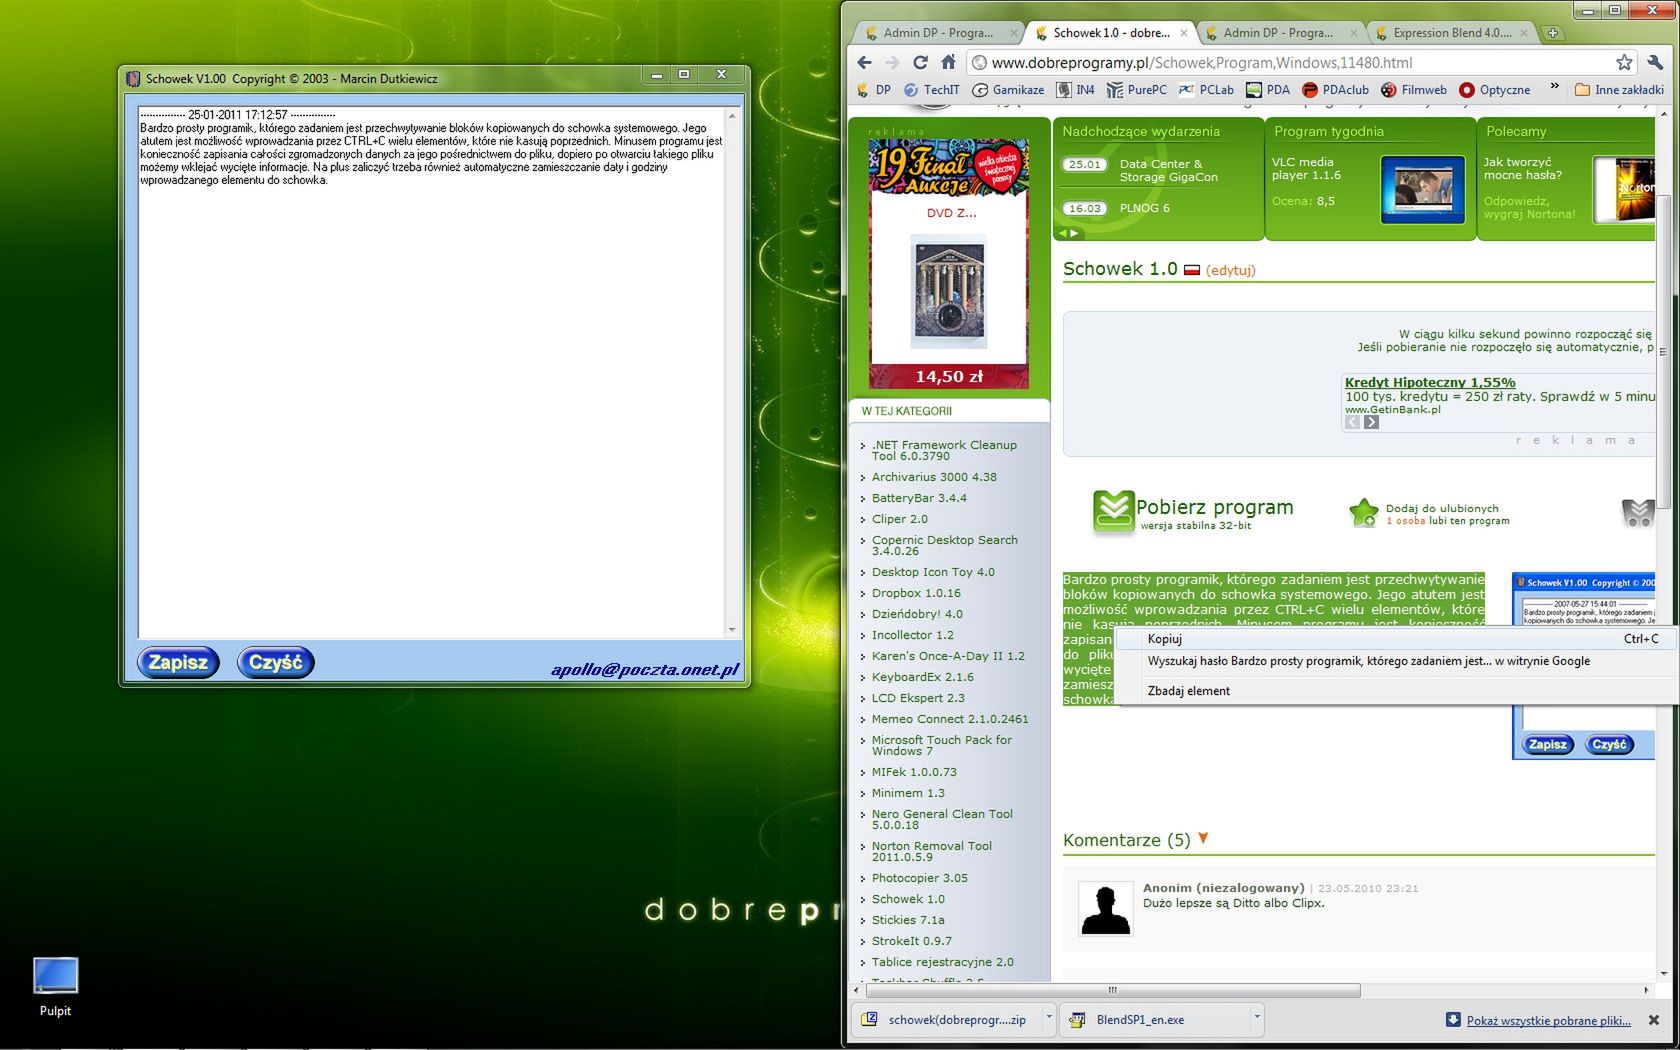Click edytuj link next to title
The image size is (1680, 1050).
click(1231, 270)
